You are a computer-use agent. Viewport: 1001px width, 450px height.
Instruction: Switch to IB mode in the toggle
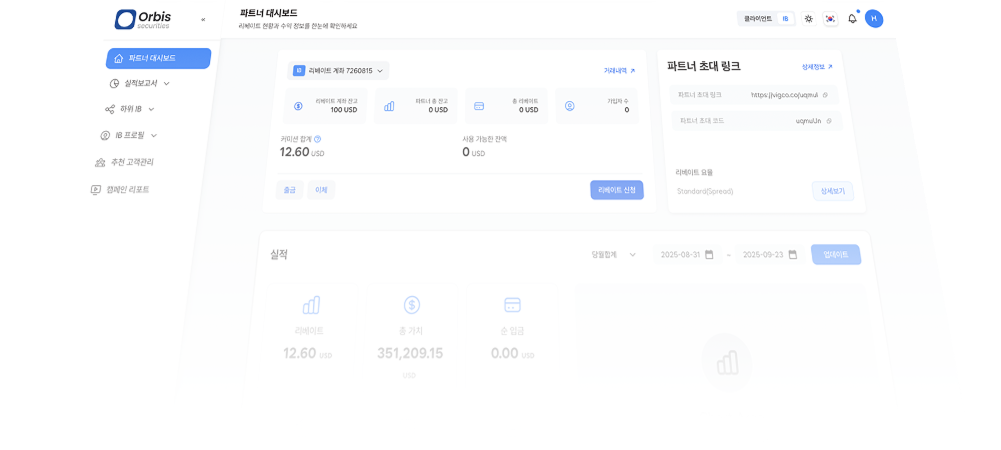click(x=785, y=19)
